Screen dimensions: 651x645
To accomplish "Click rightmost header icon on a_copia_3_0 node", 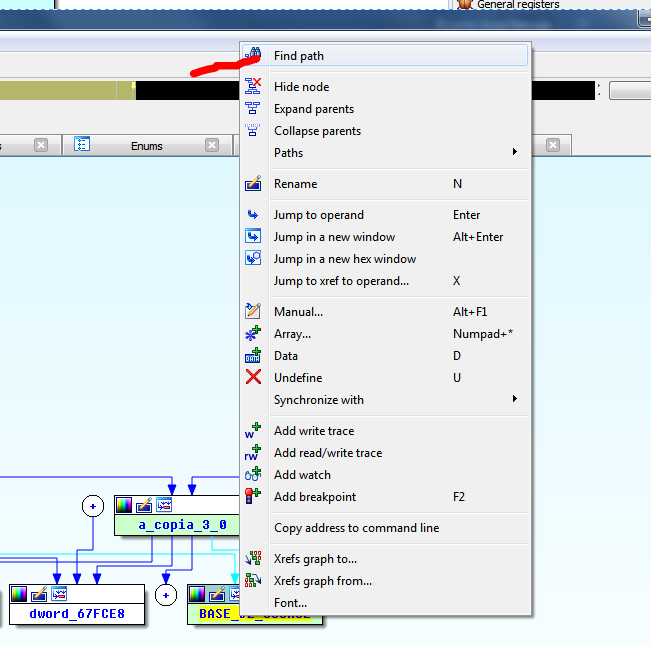I will point(164,505).
